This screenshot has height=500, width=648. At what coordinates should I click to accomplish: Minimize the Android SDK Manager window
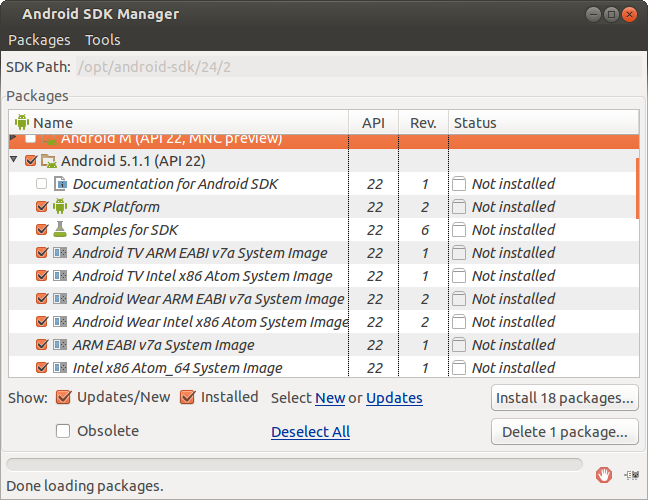[x=593, y=15]
